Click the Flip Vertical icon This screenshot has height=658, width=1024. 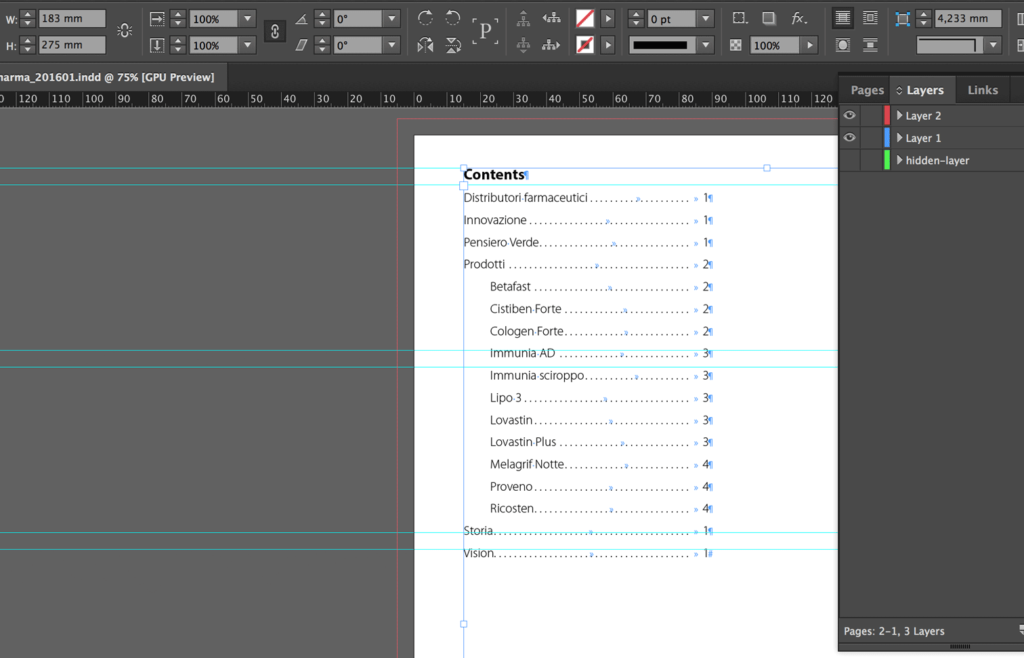point(453,45)
